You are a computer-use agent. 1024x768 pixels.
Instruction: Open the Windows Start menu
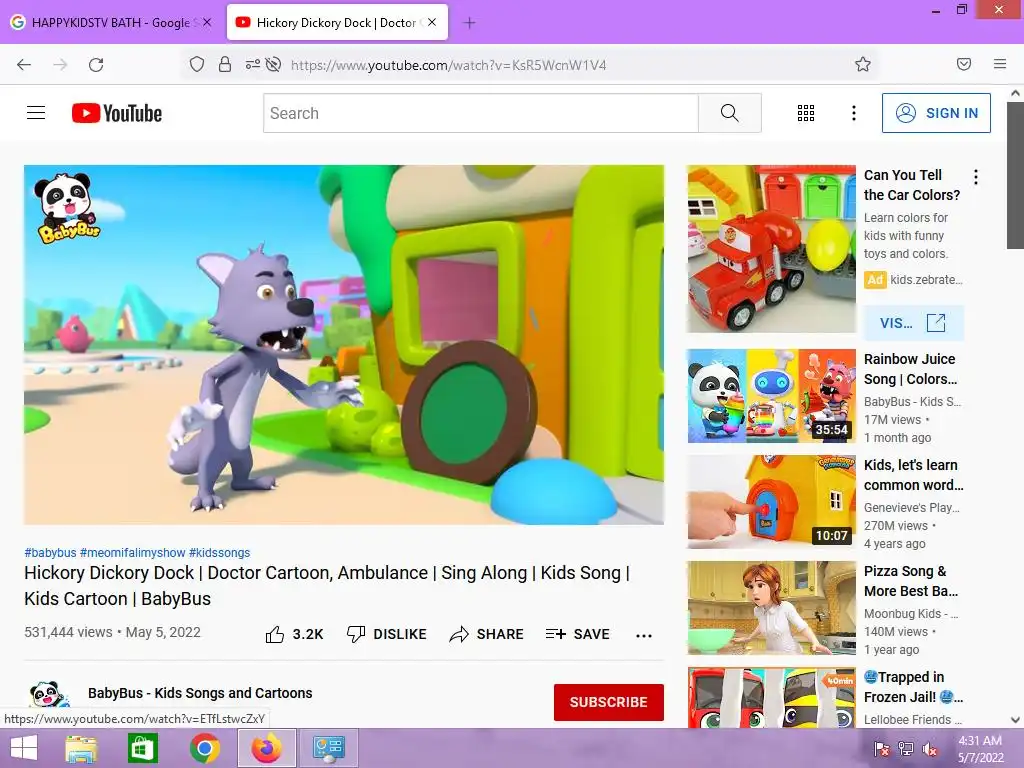(x=24, y=748)
